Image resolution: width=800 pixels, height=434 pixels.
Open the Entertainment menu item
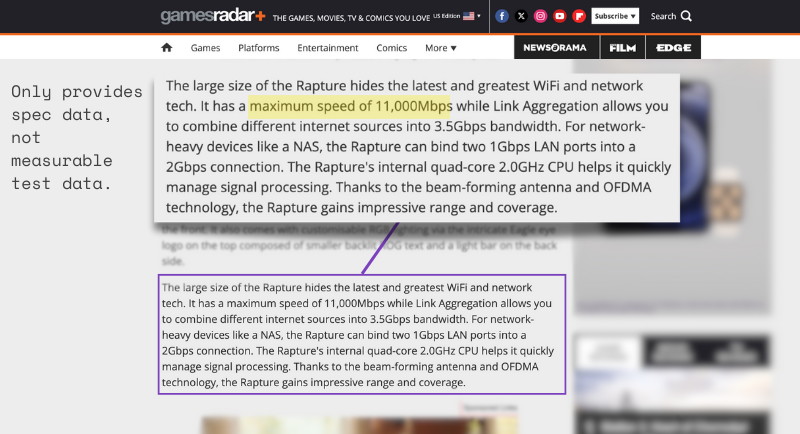click(328, 47)
